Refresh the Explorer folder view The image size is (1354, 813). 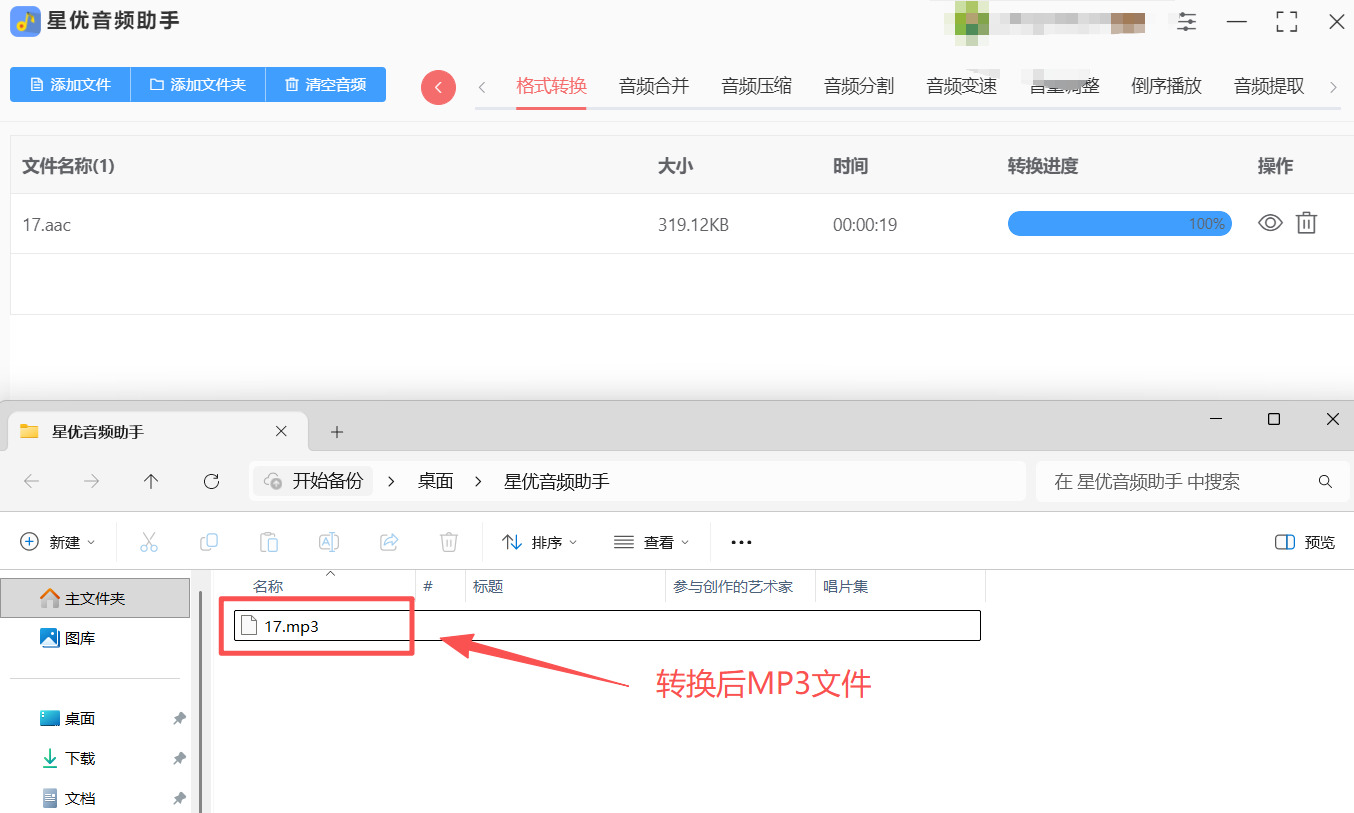pyautogui.click(x=211, y=481)
